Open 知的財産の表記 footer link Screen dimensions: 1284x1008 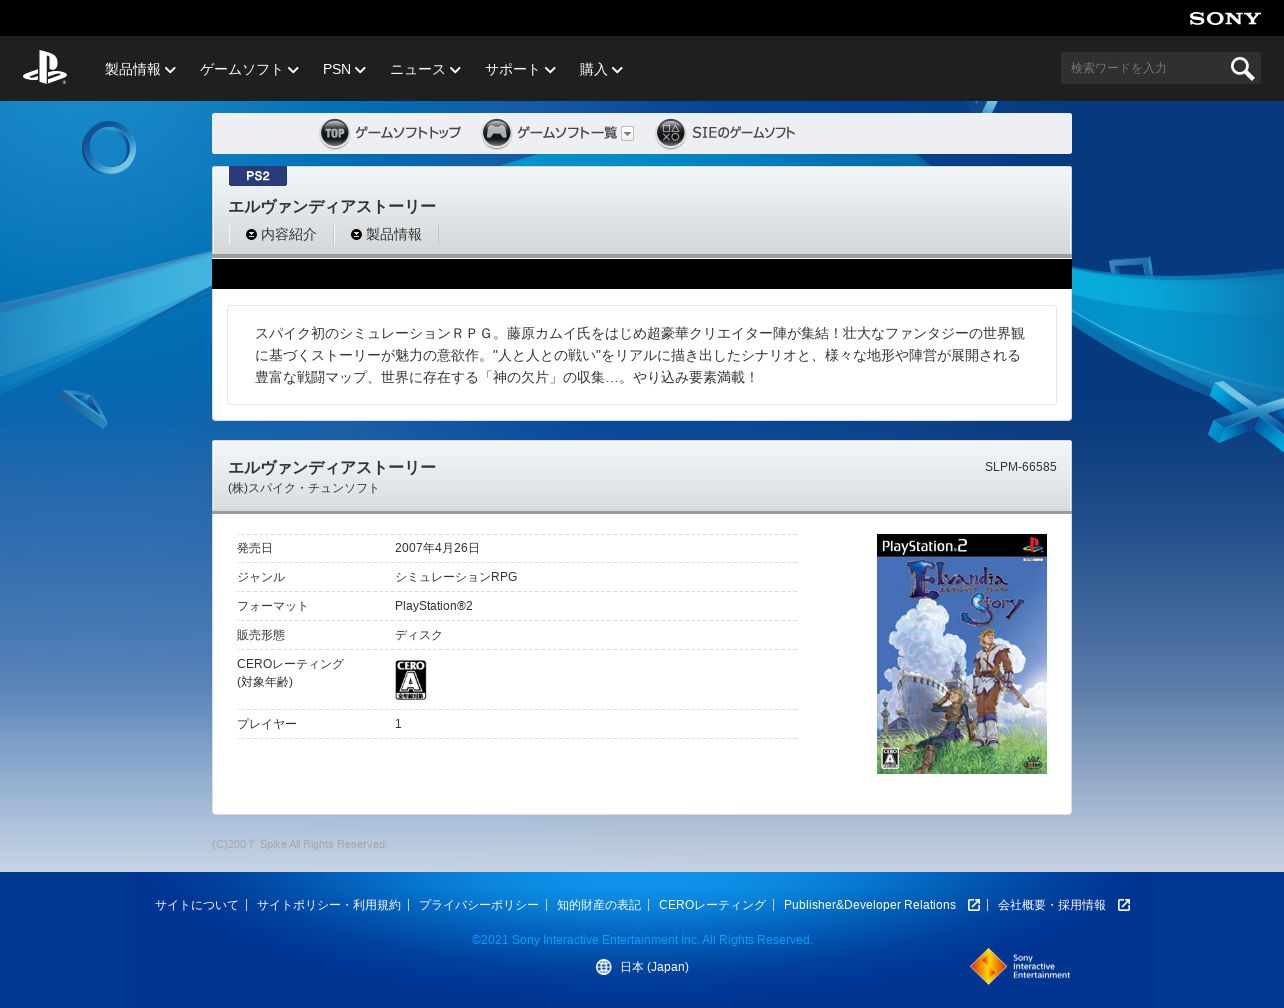[599, 905]
